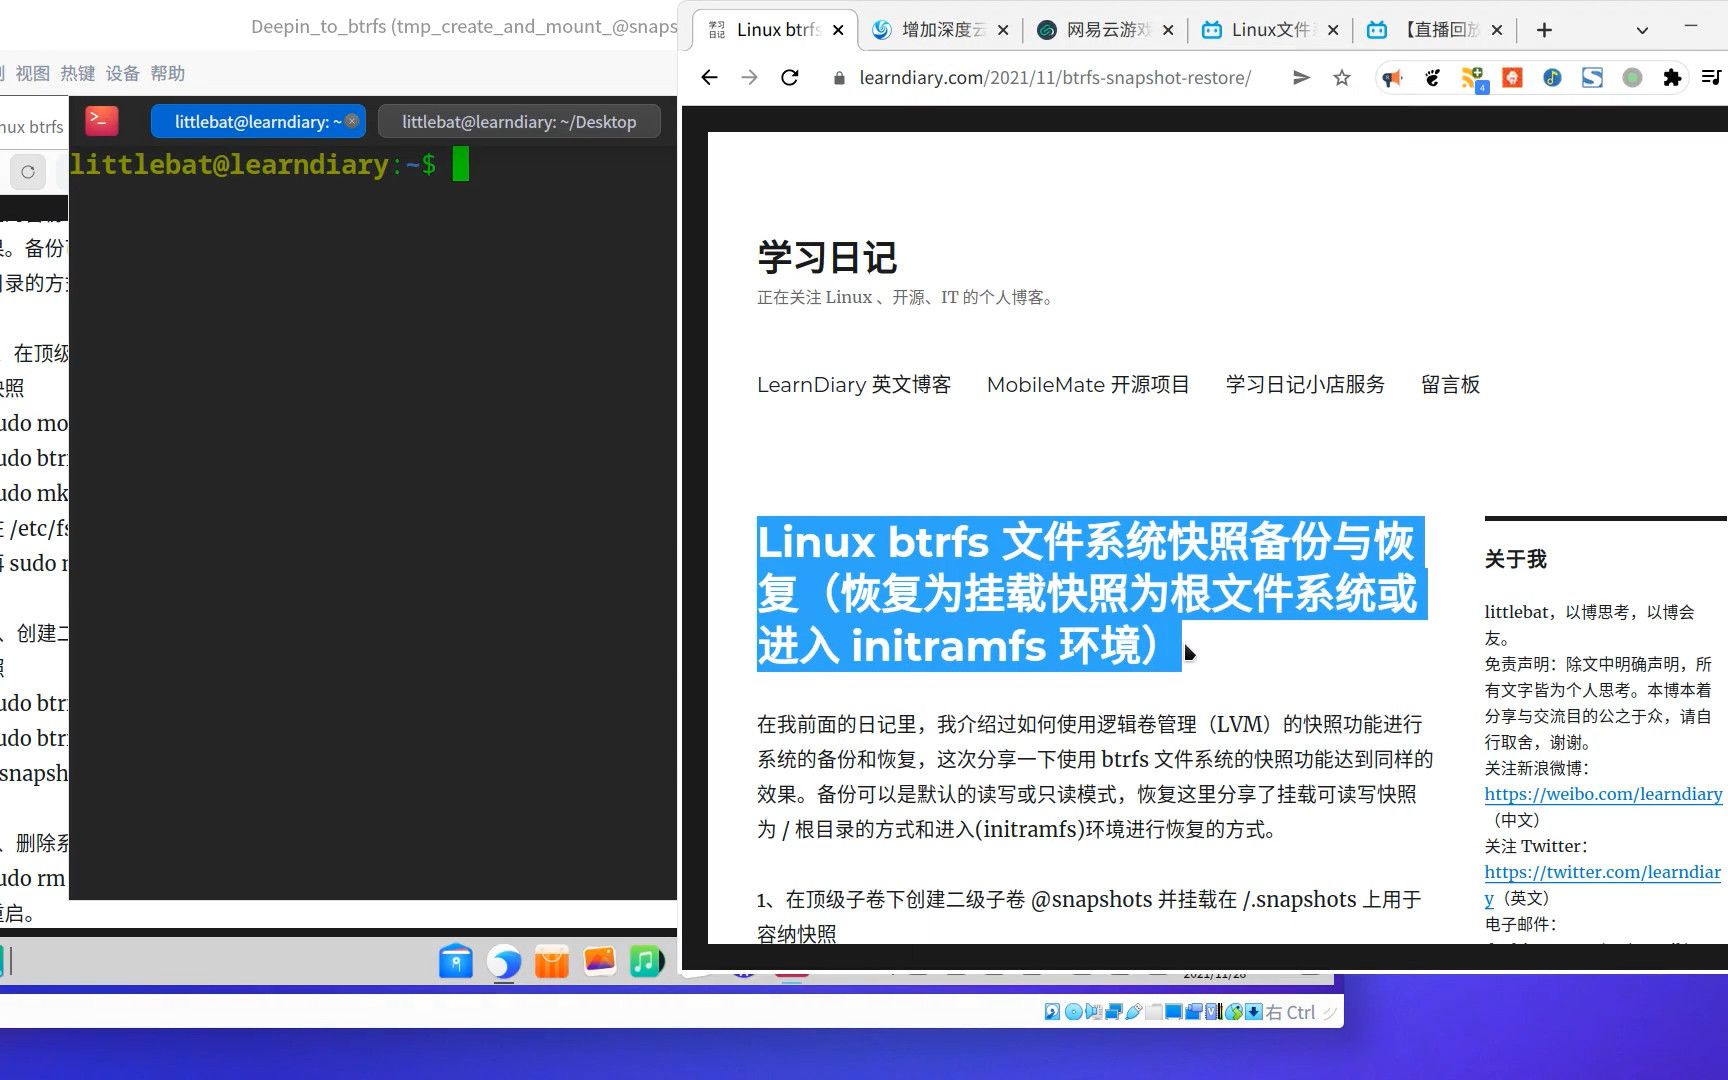This screenshot has width=1728, height=1080.
Task: Click the 关于我 sidebar heading
Action: coord(1515,559)
